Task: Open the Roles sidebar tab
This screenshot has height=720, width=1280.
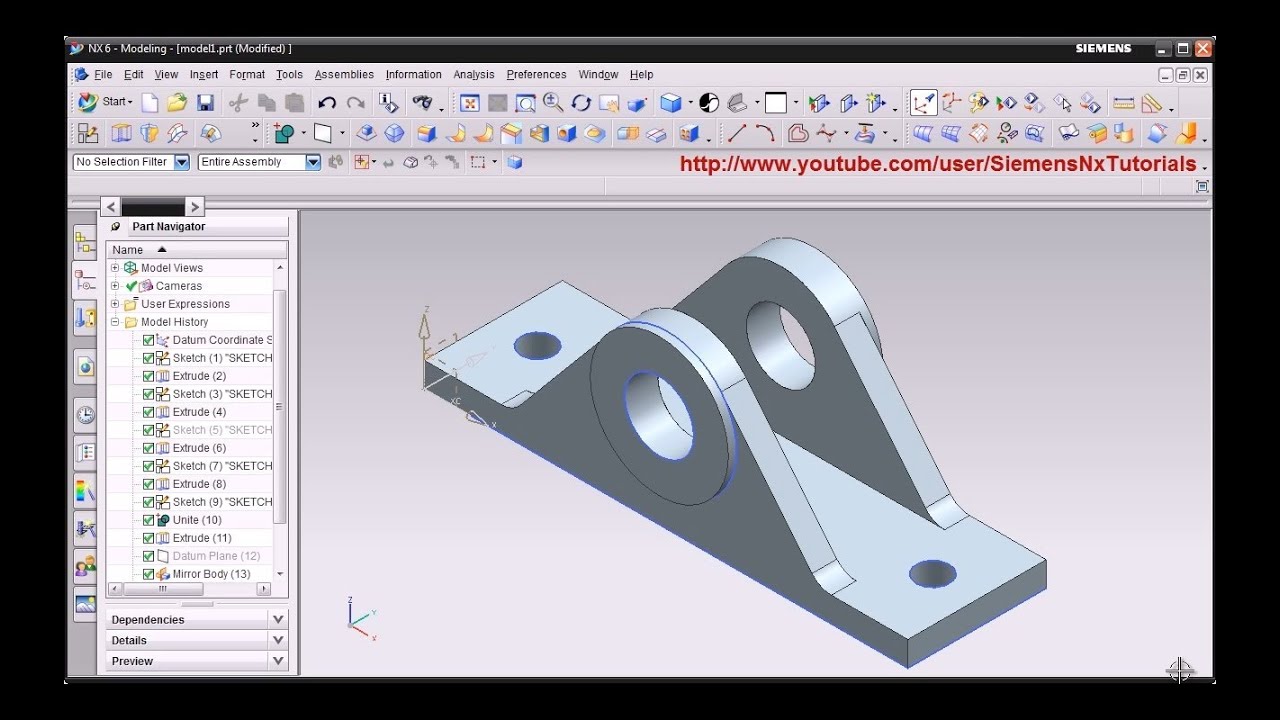Action: (x=85, y=566)
